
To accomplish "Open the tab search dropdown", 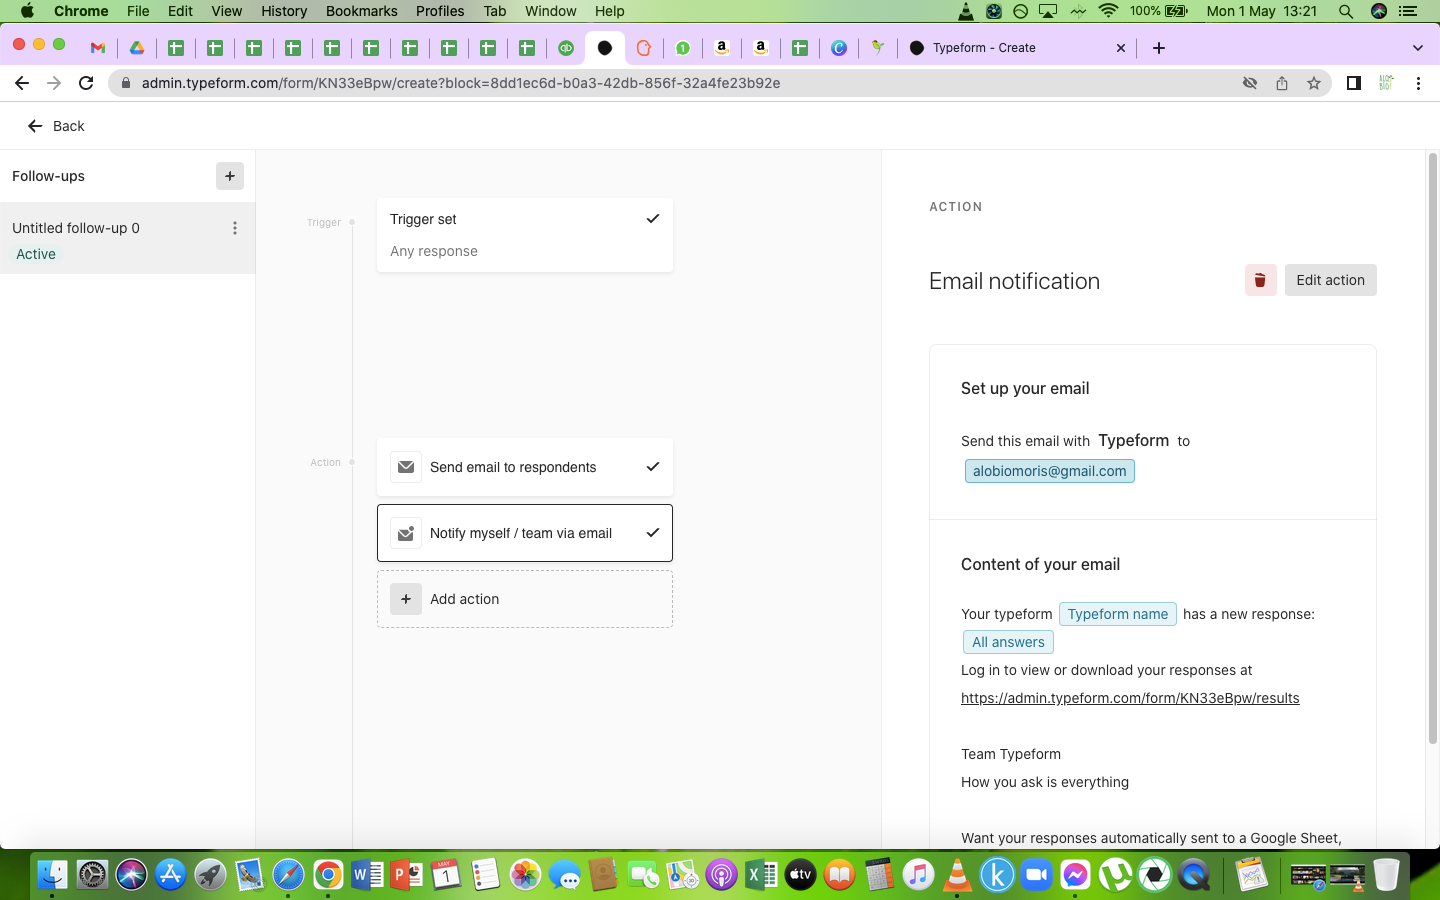I will (1418, 48).
